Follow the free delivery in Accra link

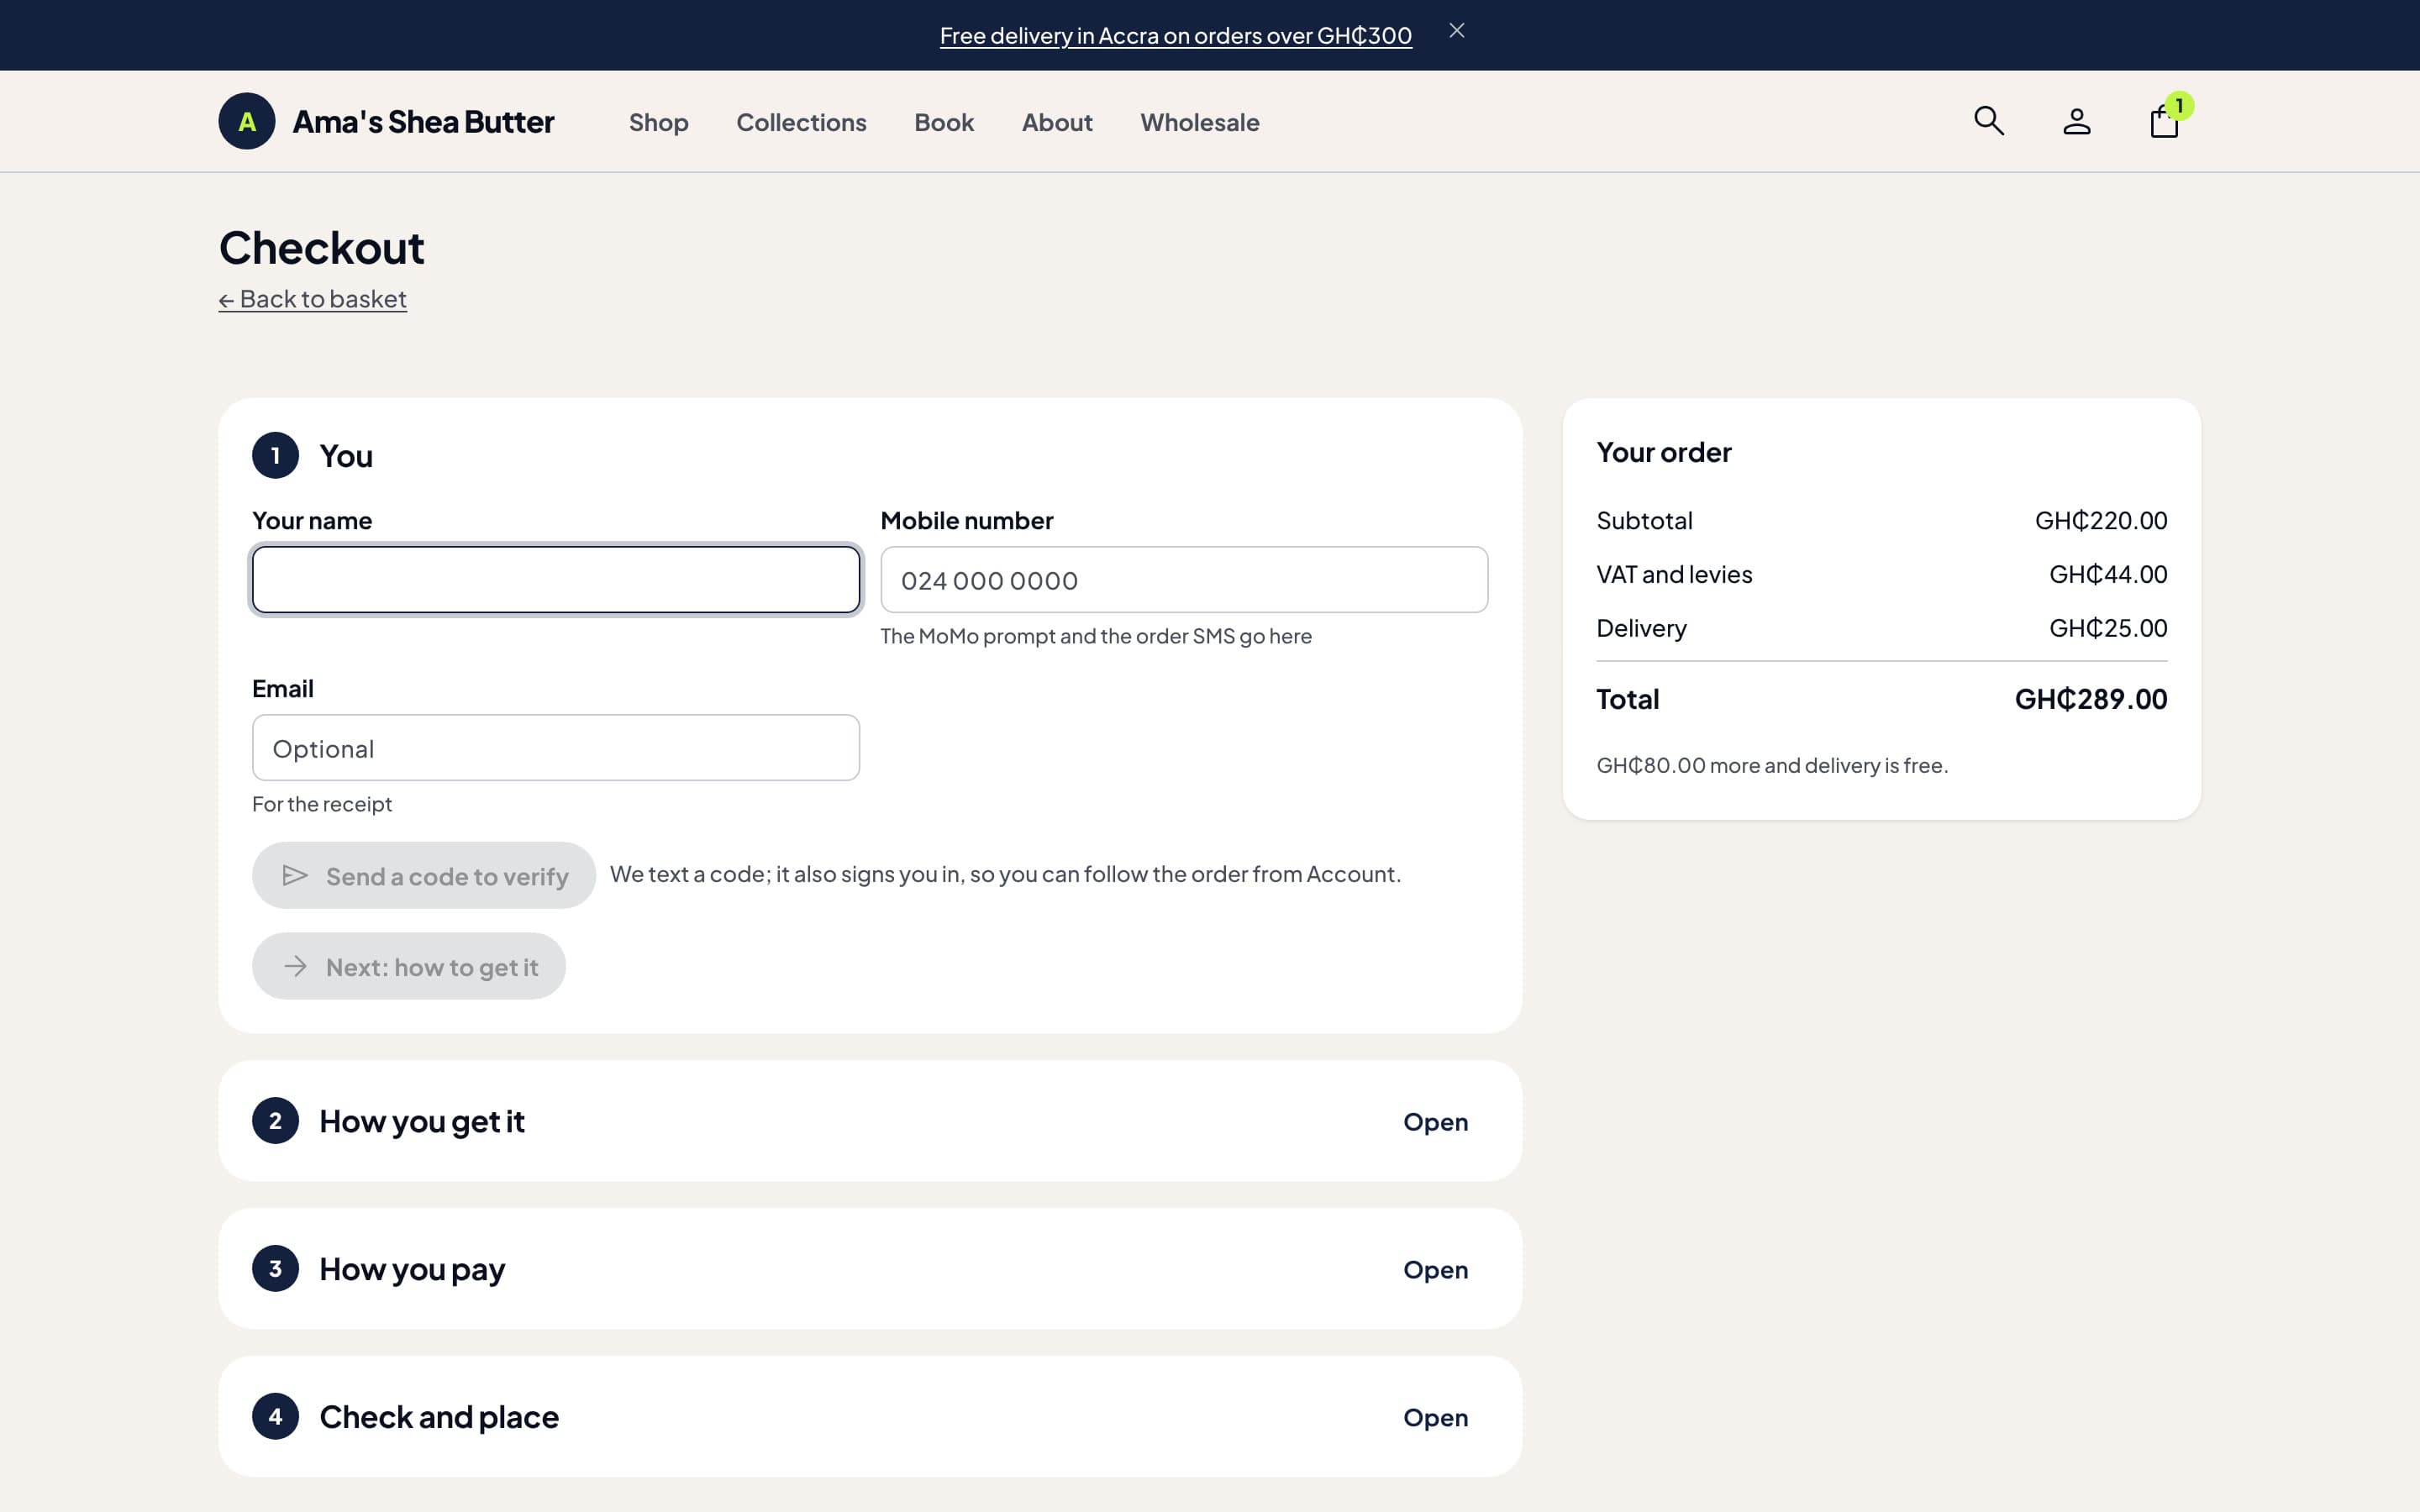[x=1175, y=36]
